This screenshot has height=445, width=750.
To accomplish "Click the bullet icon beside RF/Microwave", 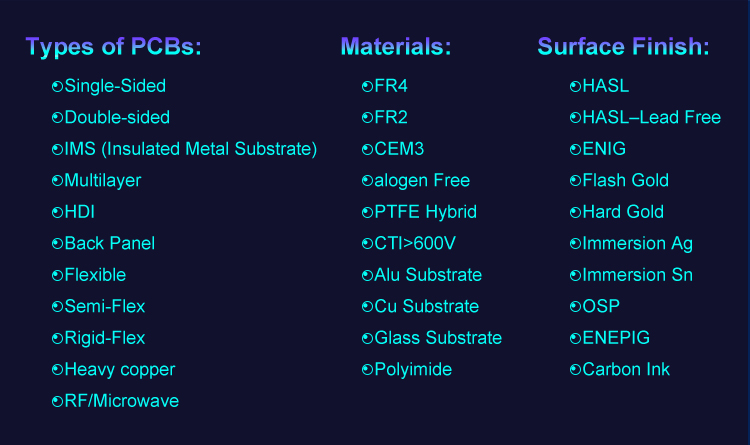I will click(x=57, y=401).
